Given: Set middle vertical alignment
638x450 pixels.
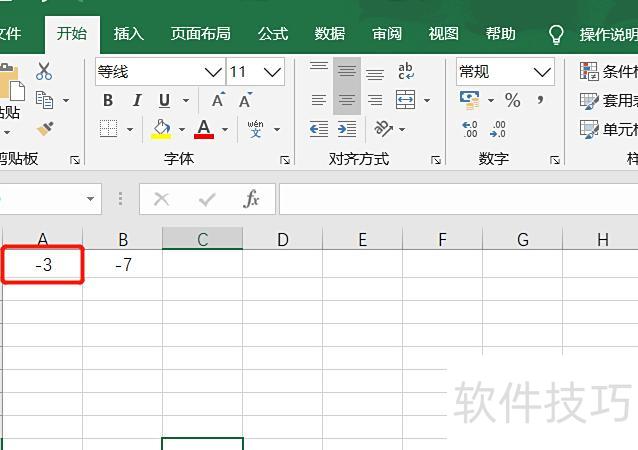Looking at the screenshot, I should coord(347,72).
